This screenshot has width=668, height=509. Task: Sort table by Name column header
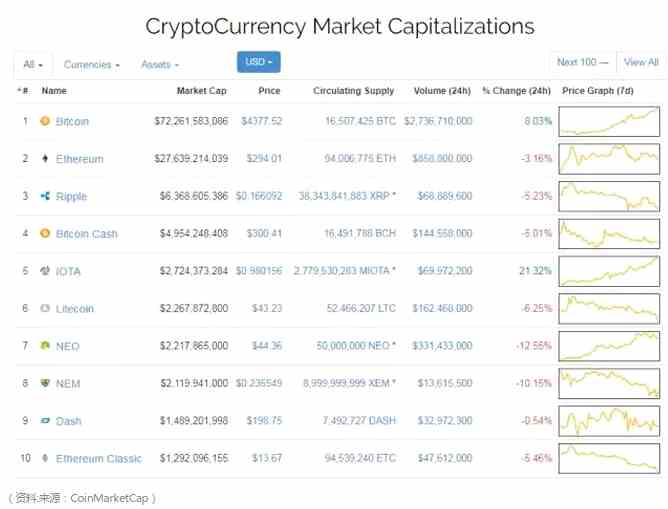point(54,91)
